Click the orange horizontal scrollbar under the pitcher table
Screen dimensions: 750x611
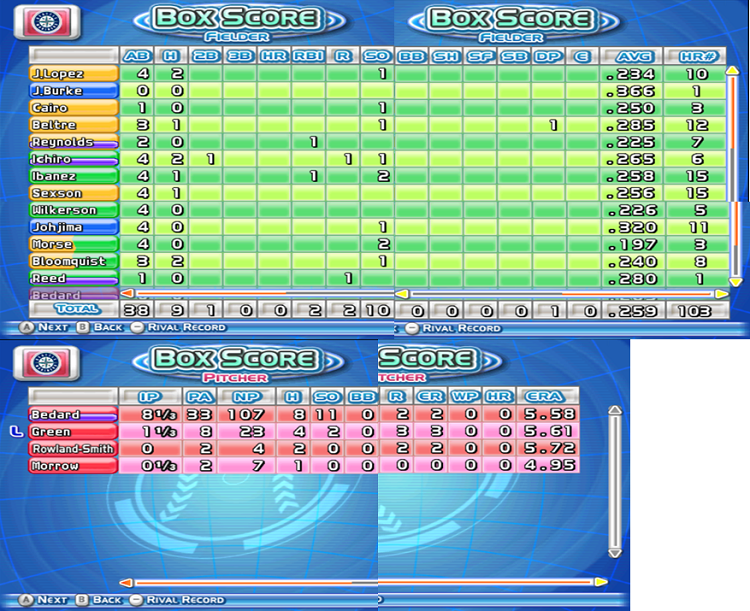pyautogui.click(x=364, y=582)
